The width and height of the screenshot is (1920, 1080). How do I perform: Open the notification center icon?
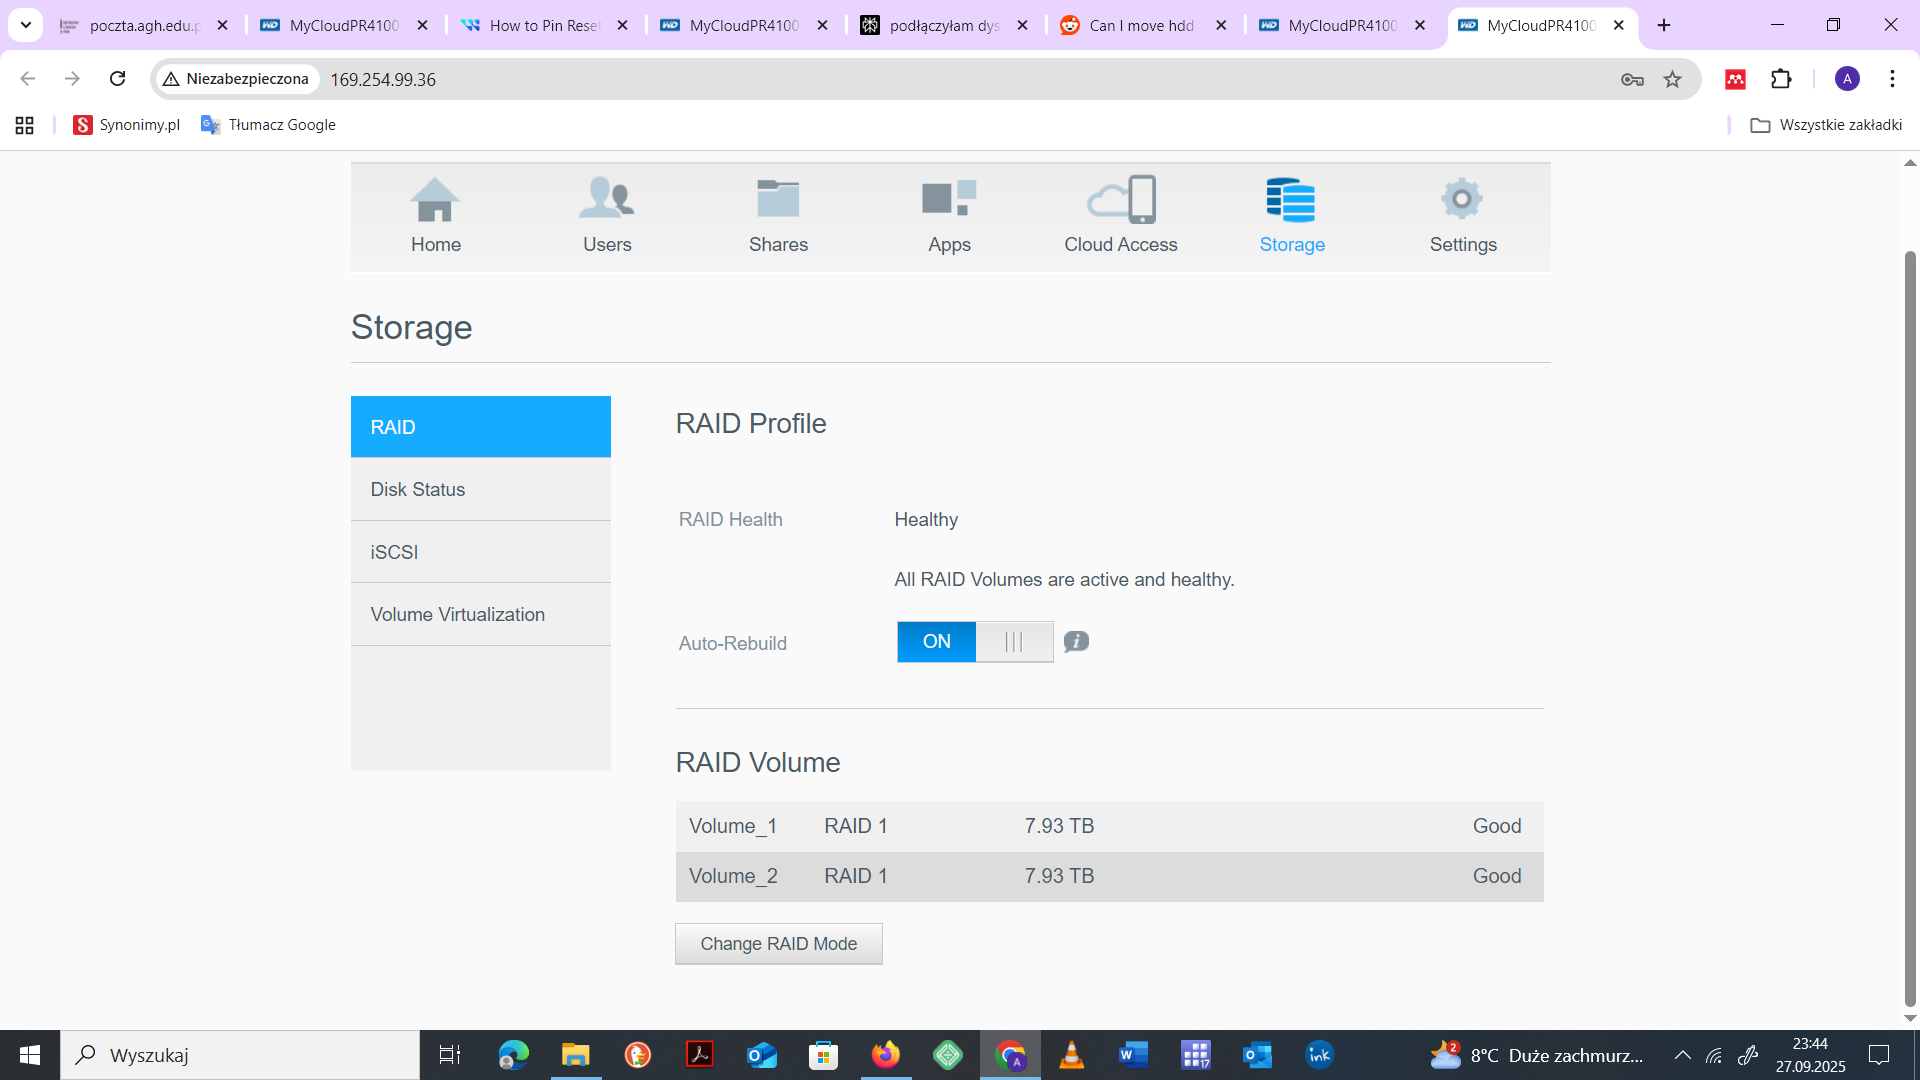pos(1879,1055)
